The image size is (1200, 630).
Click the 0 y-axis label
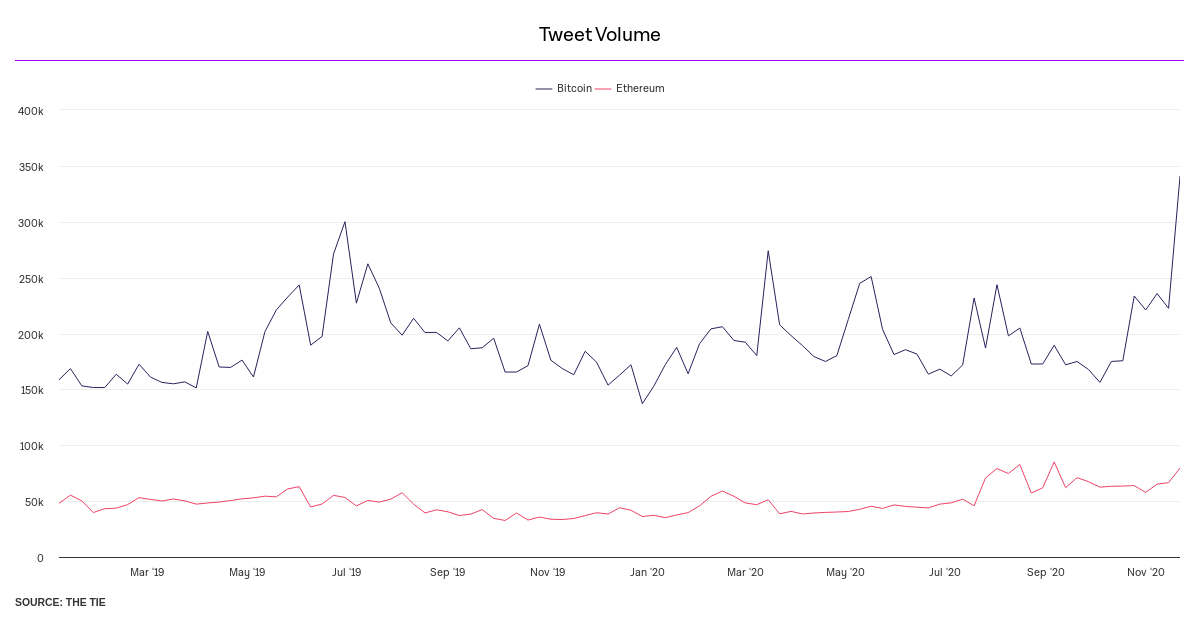[x=40, y=558]
